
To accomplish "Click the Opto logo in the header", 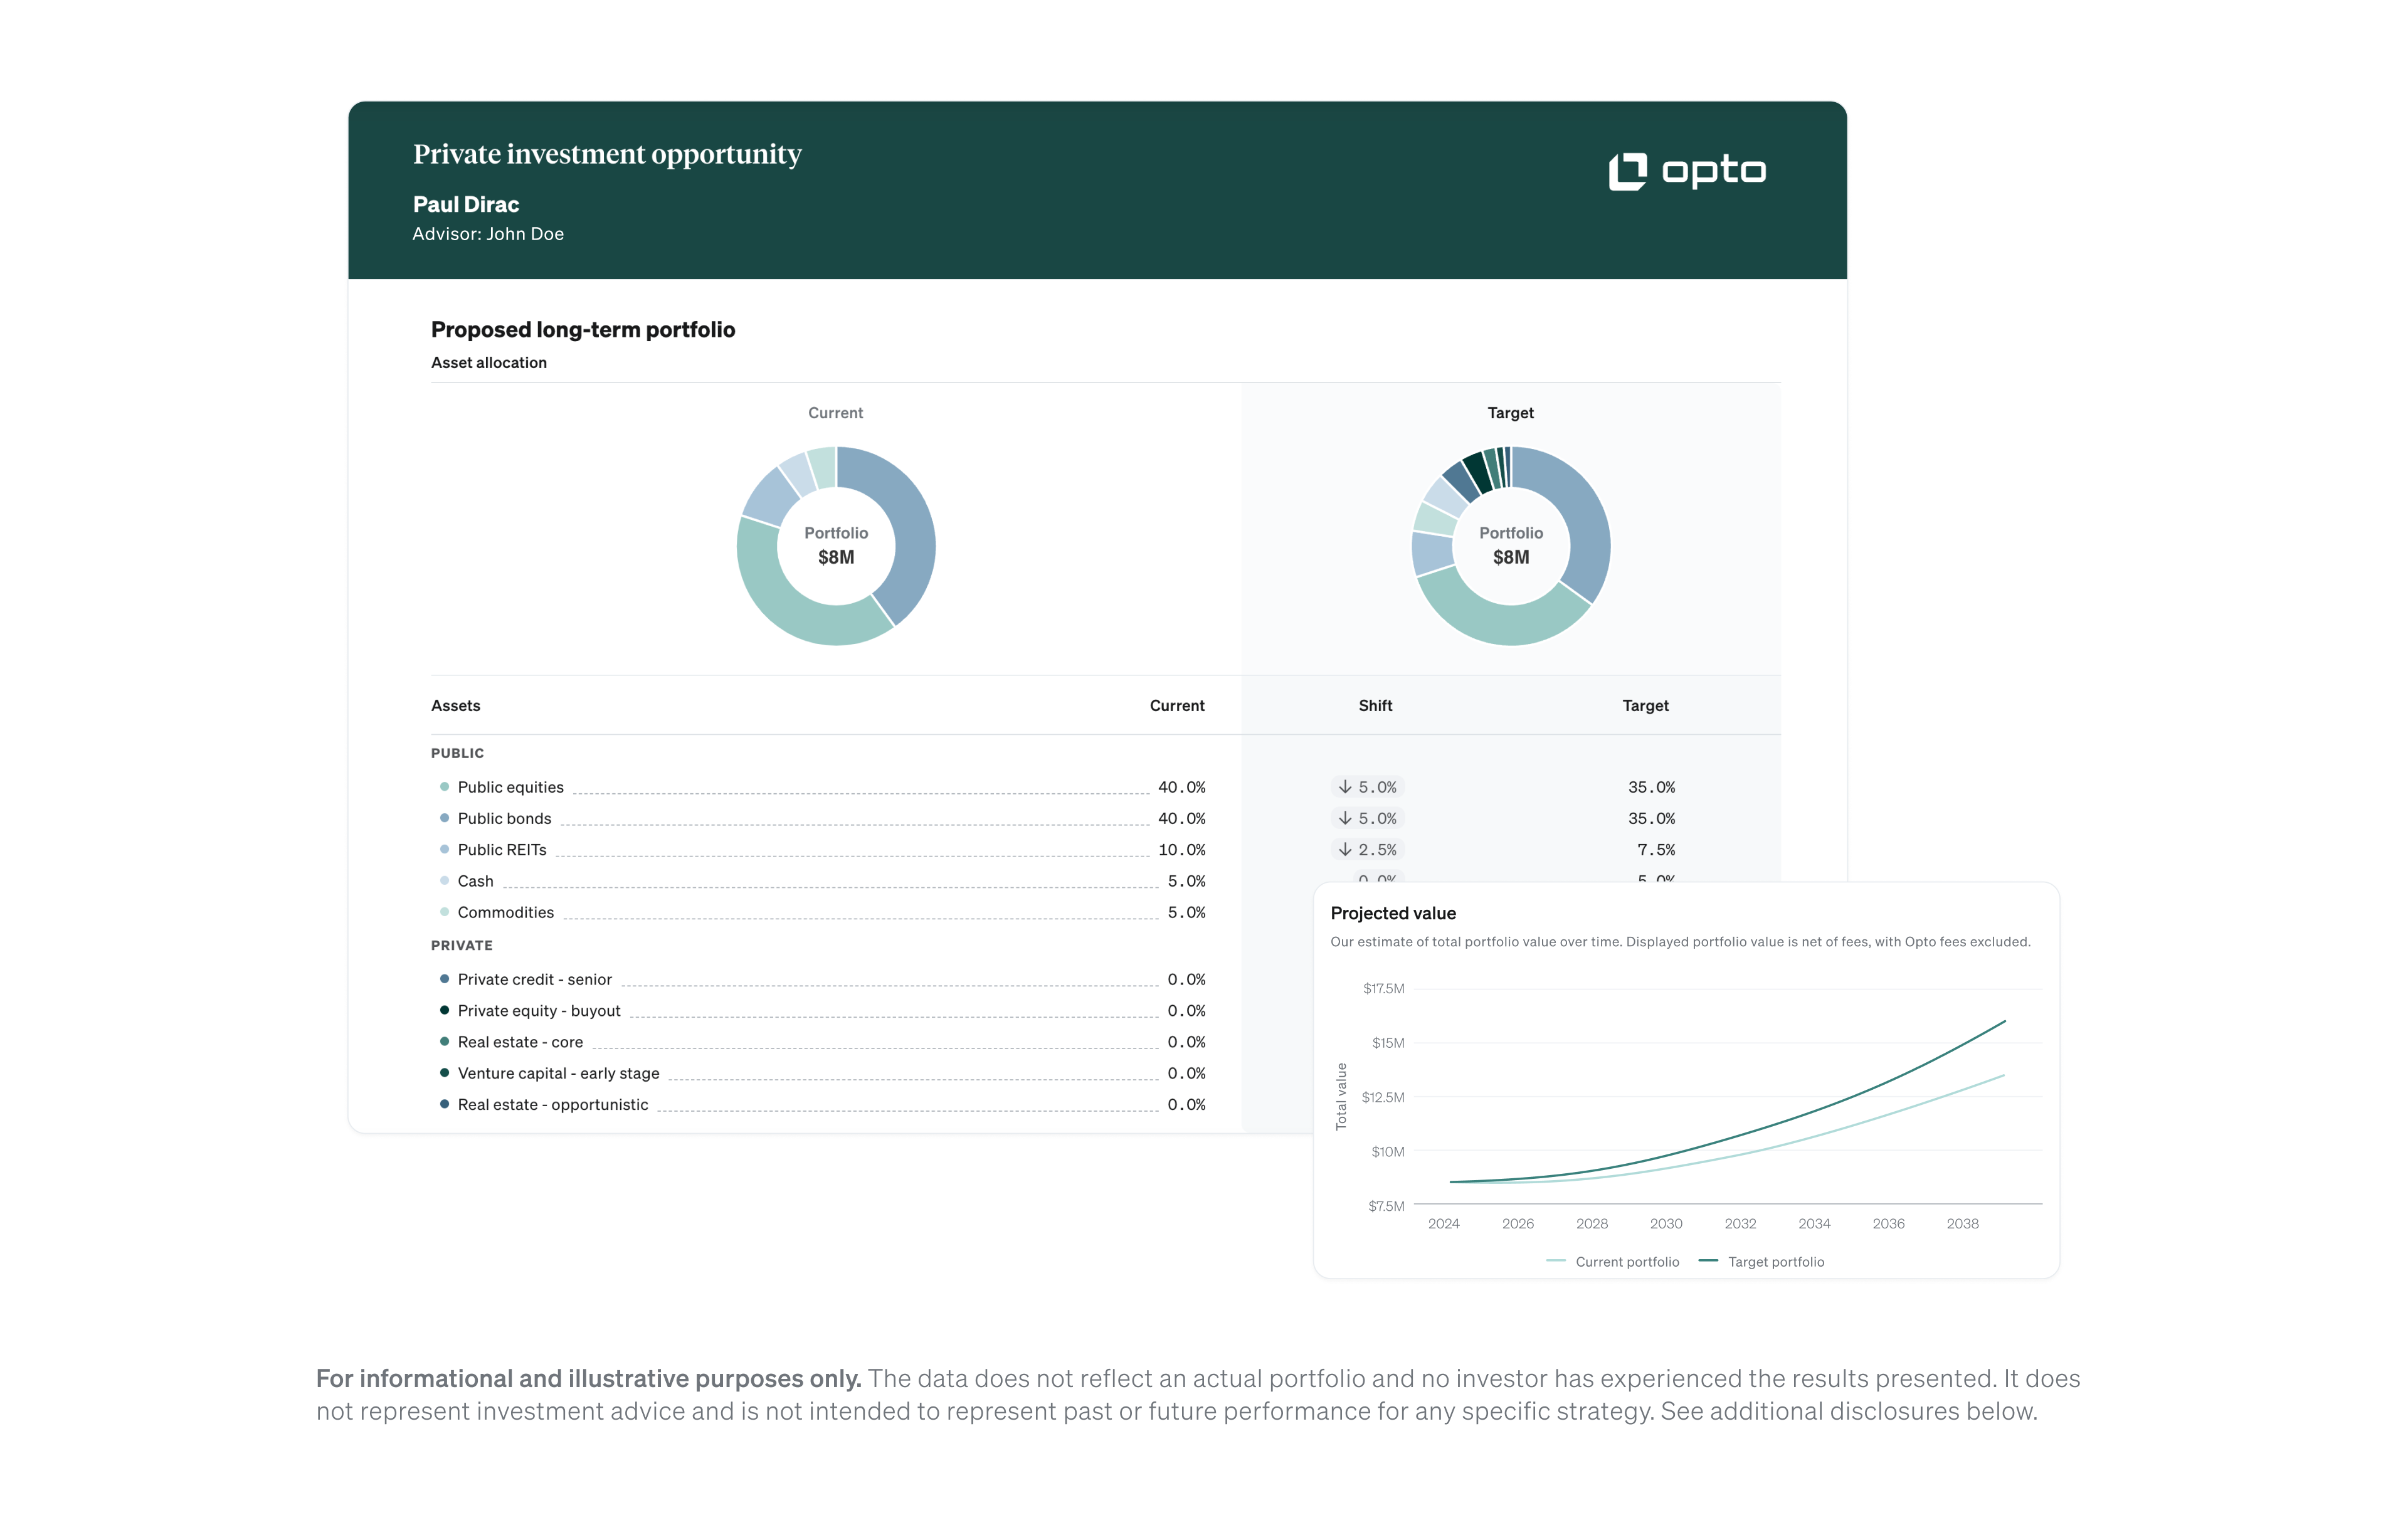I will (1687, 171).
